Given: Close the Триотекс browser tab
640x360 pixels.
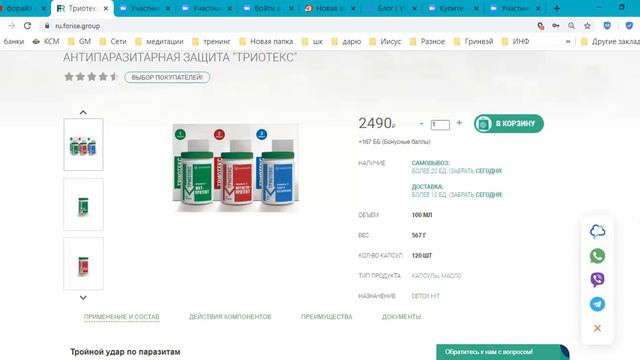Looking at the screenshot, I should click(106, 8).
